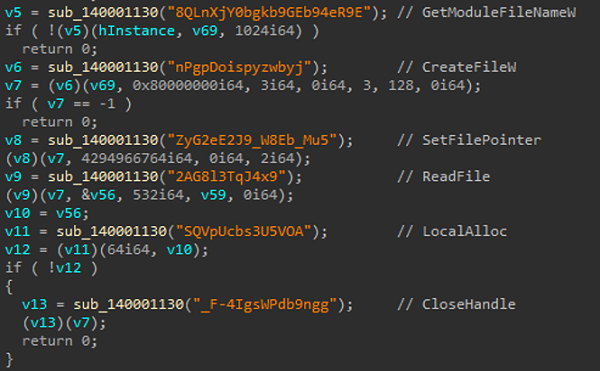Viewport: 600px width, 371px height.
Task: Click sub_140001130 on the v13 line
Action: 129,304
